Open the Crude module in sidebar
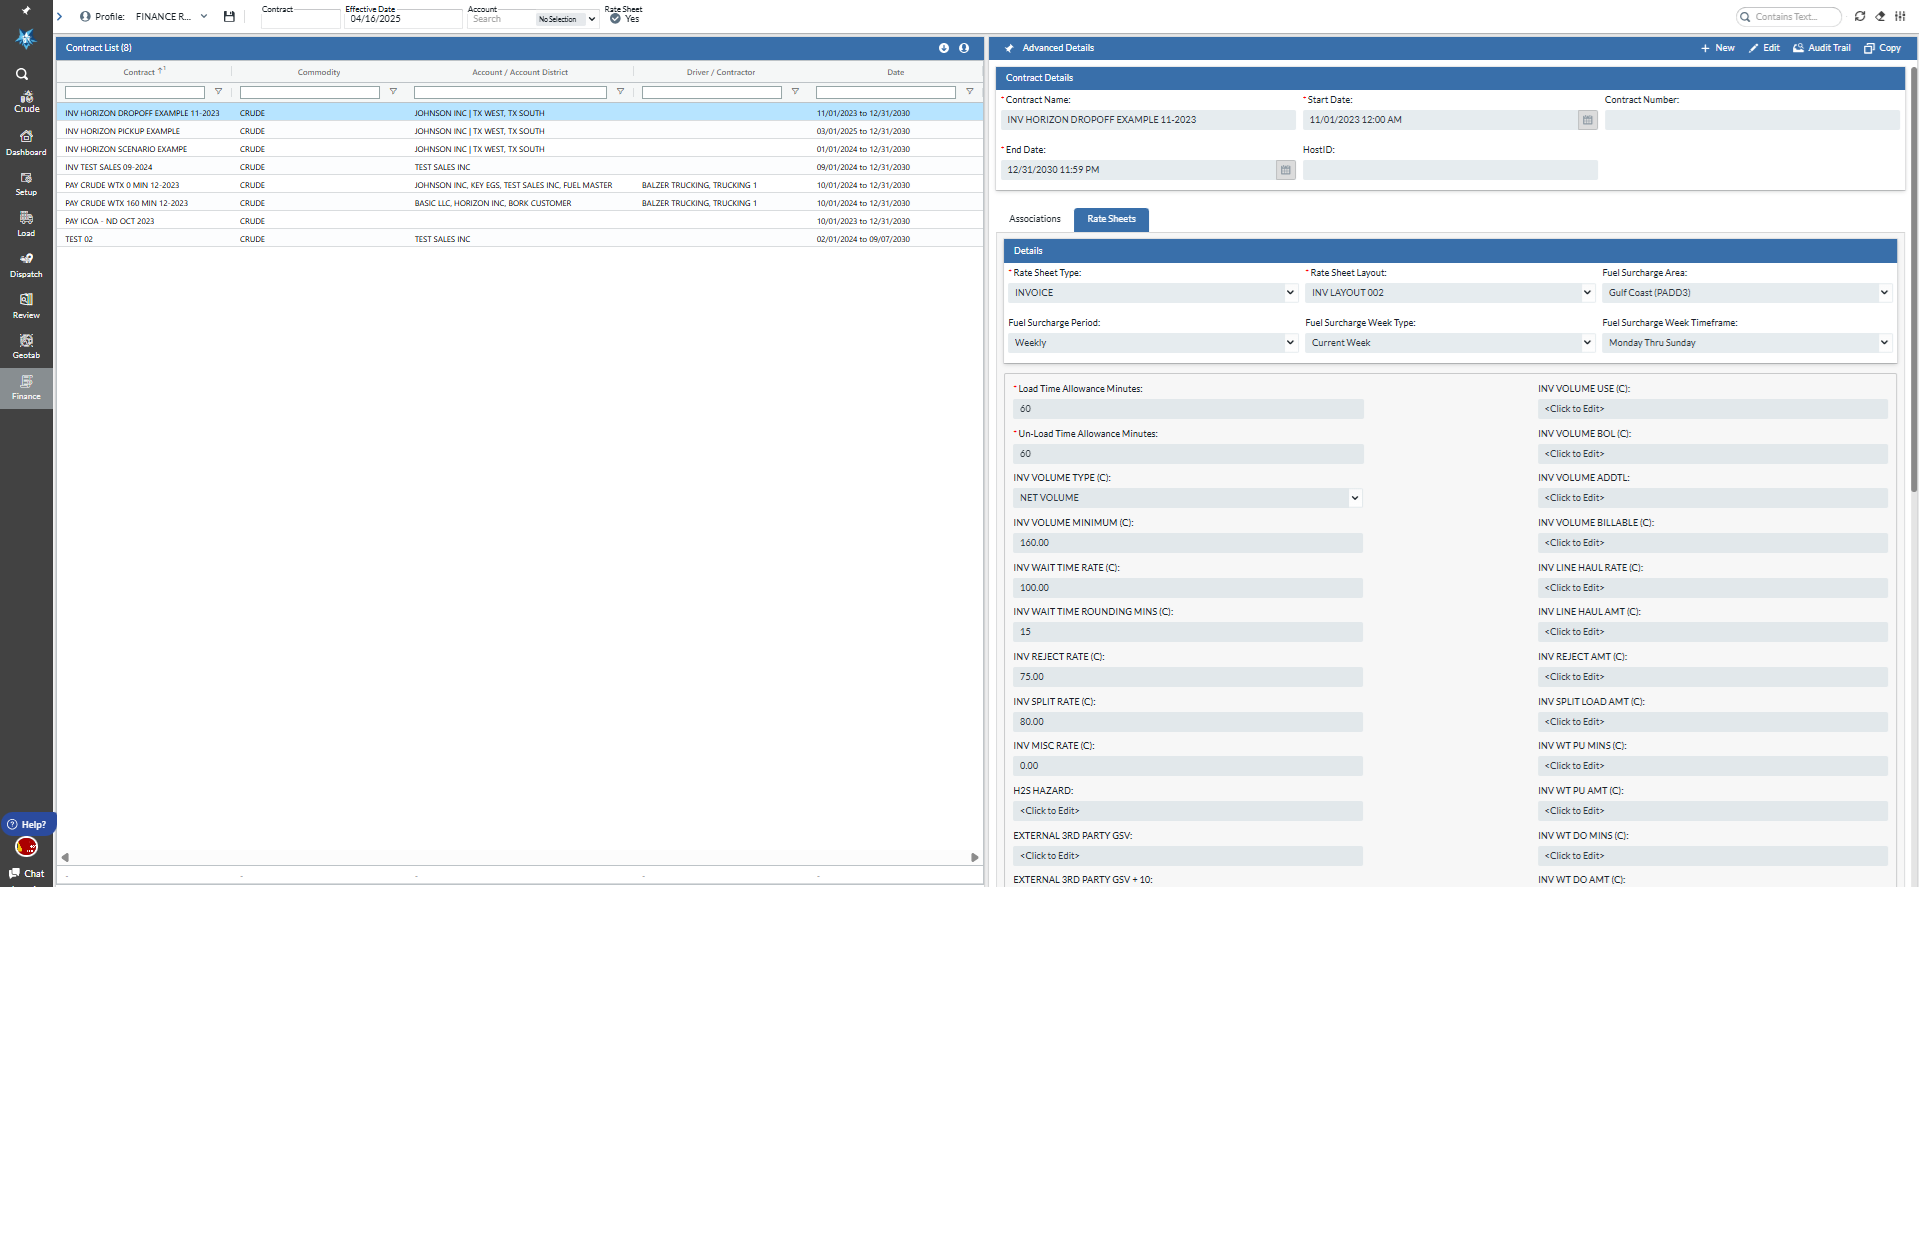Viewport: 1919px width, 1250px height. tap(26, 101)
